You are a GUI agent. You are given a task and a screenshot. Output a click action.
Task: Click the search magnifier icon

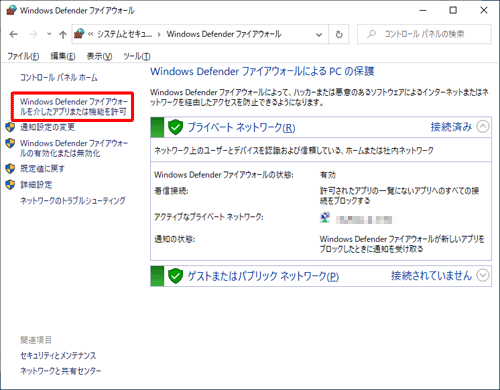click(371, 34)
